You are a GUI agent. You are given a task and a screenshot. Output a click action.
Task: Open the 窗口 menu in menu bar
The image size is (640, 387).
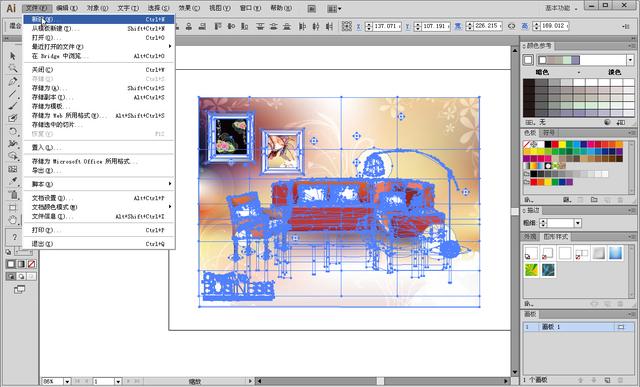point(250,8)
